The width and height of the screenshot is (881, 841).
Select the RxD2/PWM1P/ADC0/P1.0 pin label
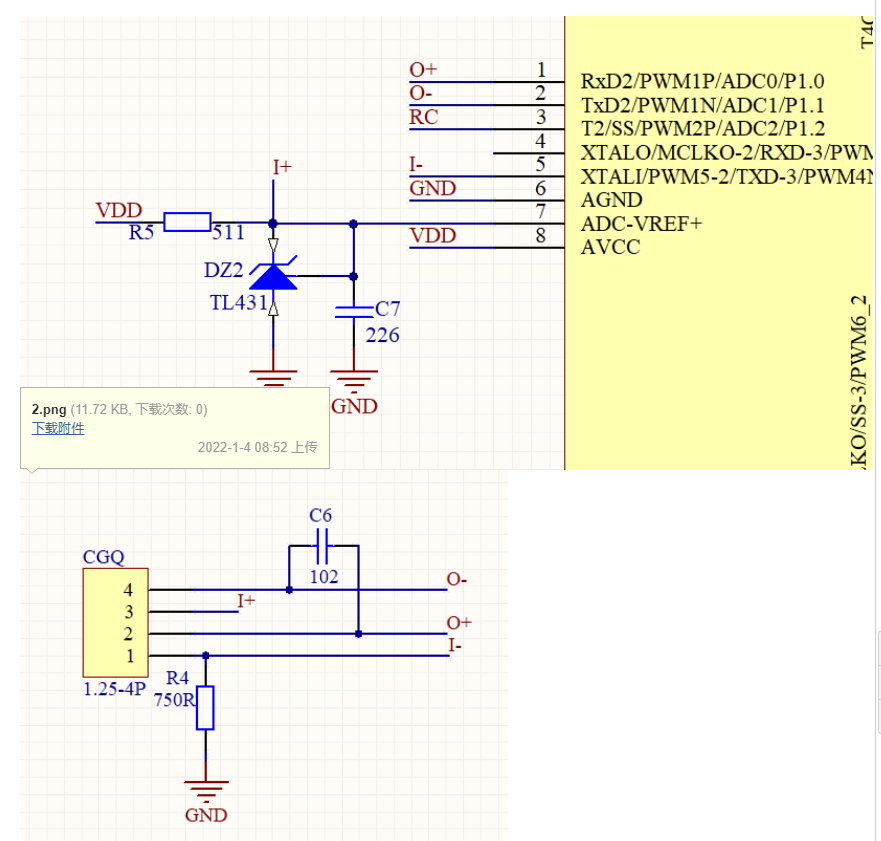(702, 81)
